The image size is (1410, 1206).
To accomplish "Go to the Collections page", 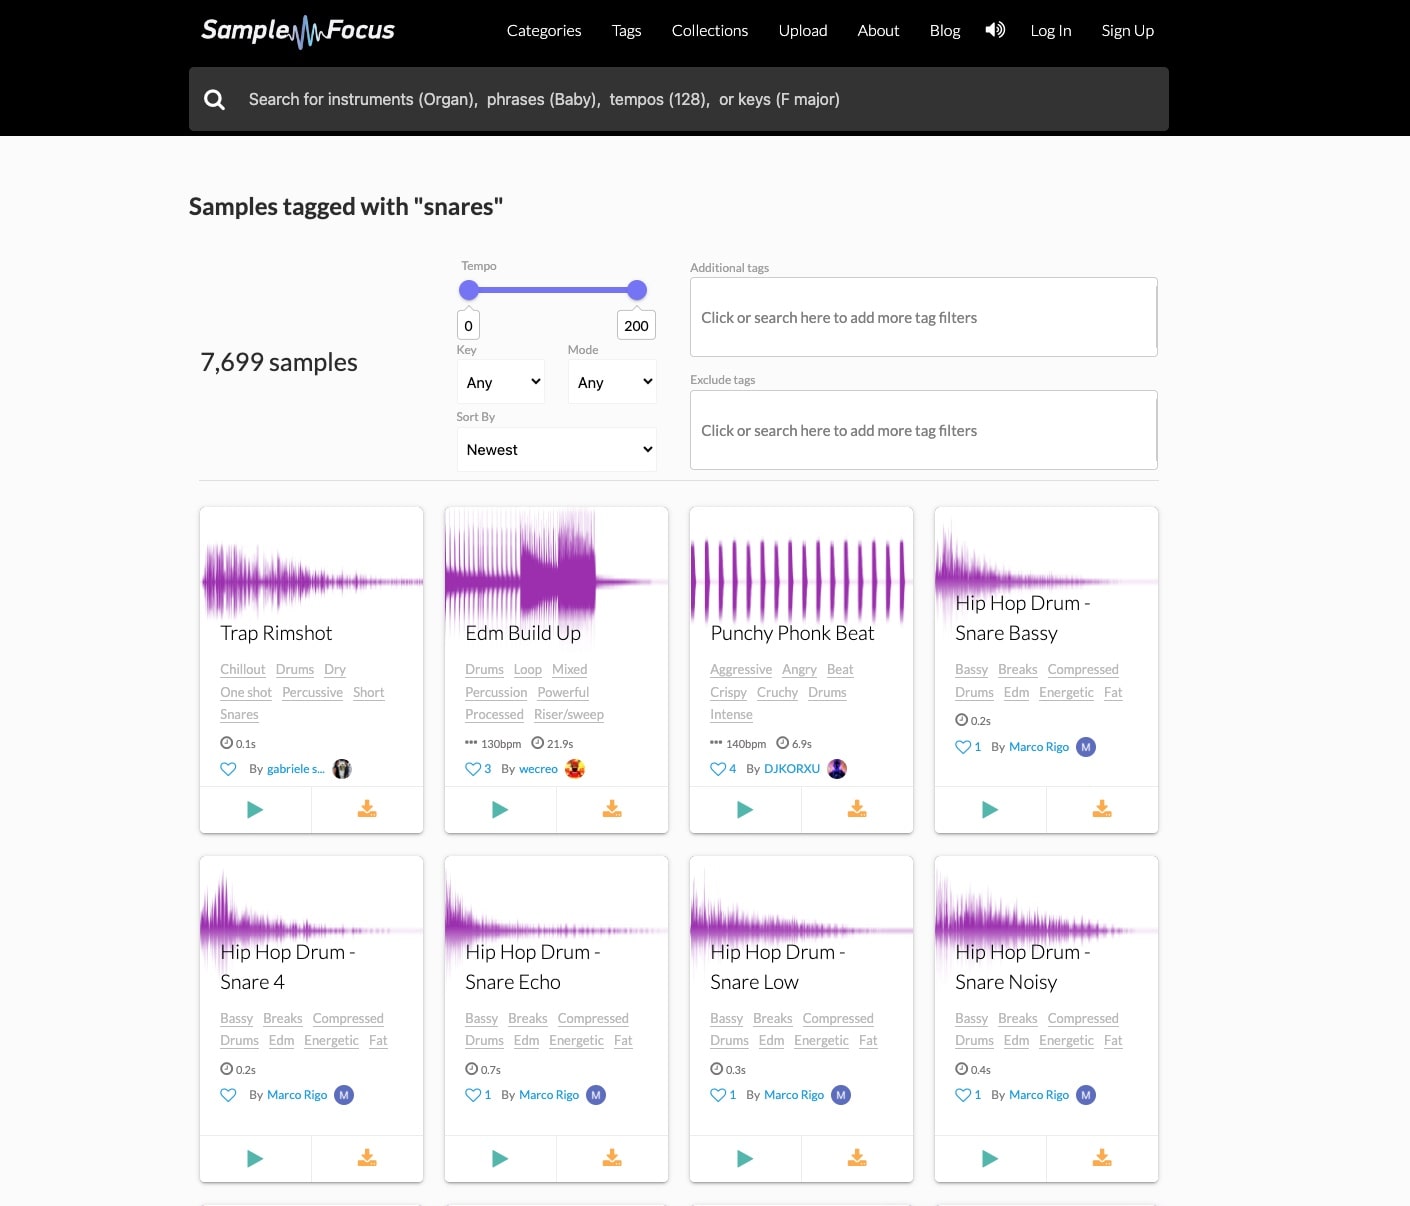I will [x=710, y=31].
